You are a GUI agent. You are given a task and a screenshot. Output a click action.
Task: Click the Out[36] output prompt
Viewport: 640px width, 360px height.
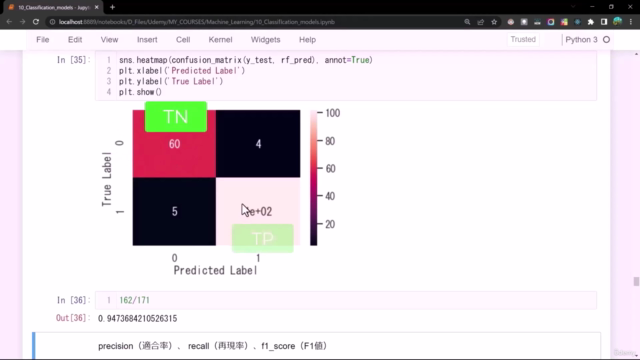point(73,318)
